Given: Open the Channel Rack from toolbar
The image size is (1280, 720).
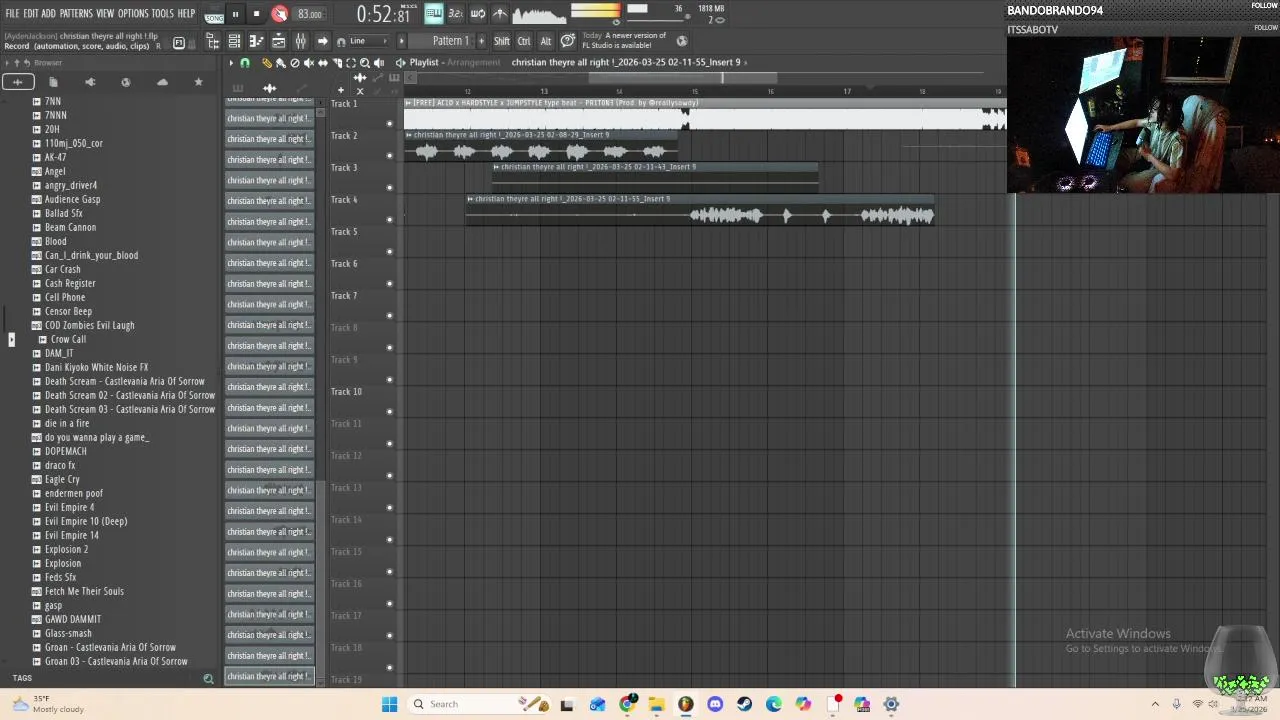Looking at the screenshot, I should (234, 41).
